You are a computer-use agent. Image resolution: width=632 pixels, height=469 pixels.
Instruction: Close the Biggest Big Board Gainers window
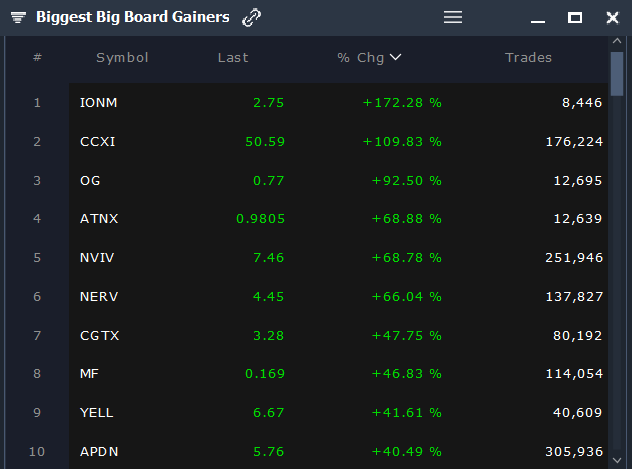[x=613, y=18]
